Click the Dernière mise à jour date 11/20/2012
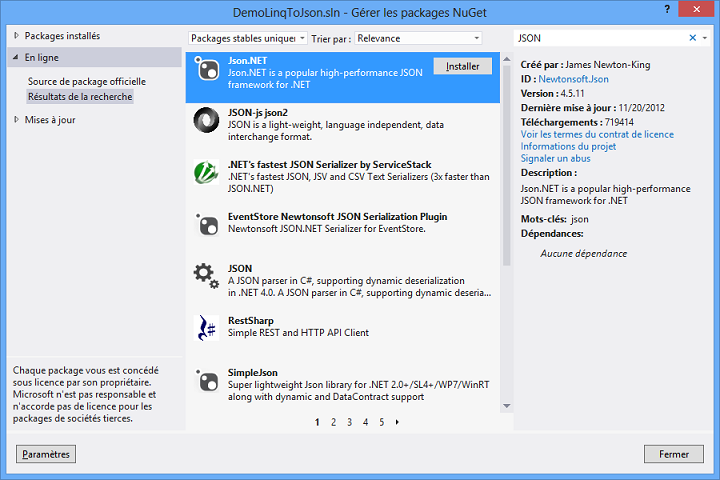Viewport: 720px width, 480px height. tap(641, 108)
